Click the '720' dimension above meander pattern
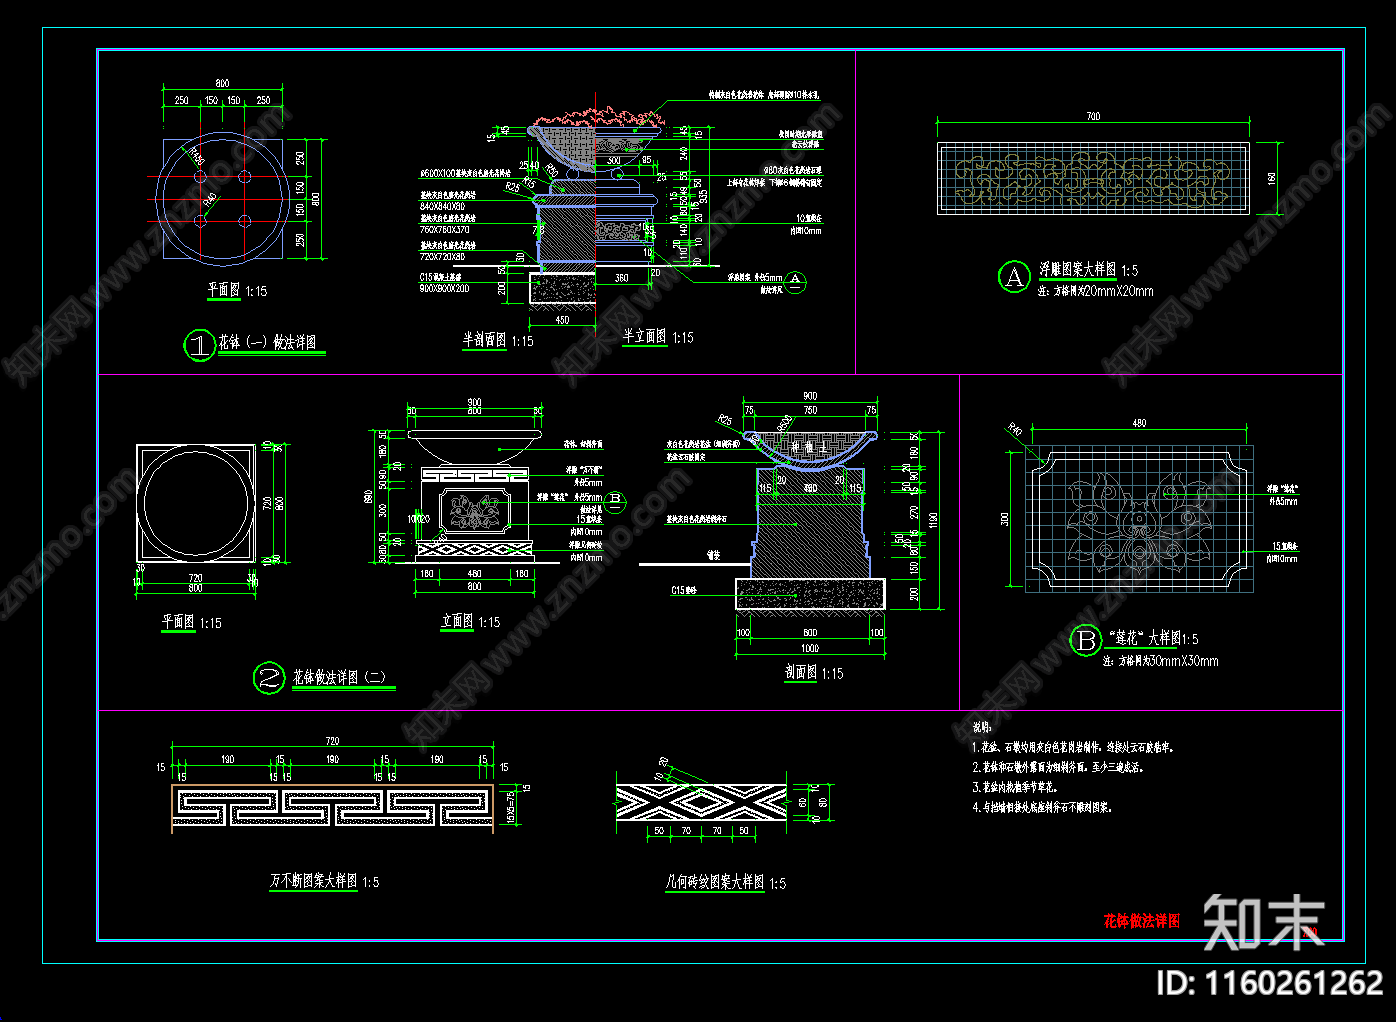Image resolution: width=1396 pixels, height=1022 pixels. (x=332, y=742)
